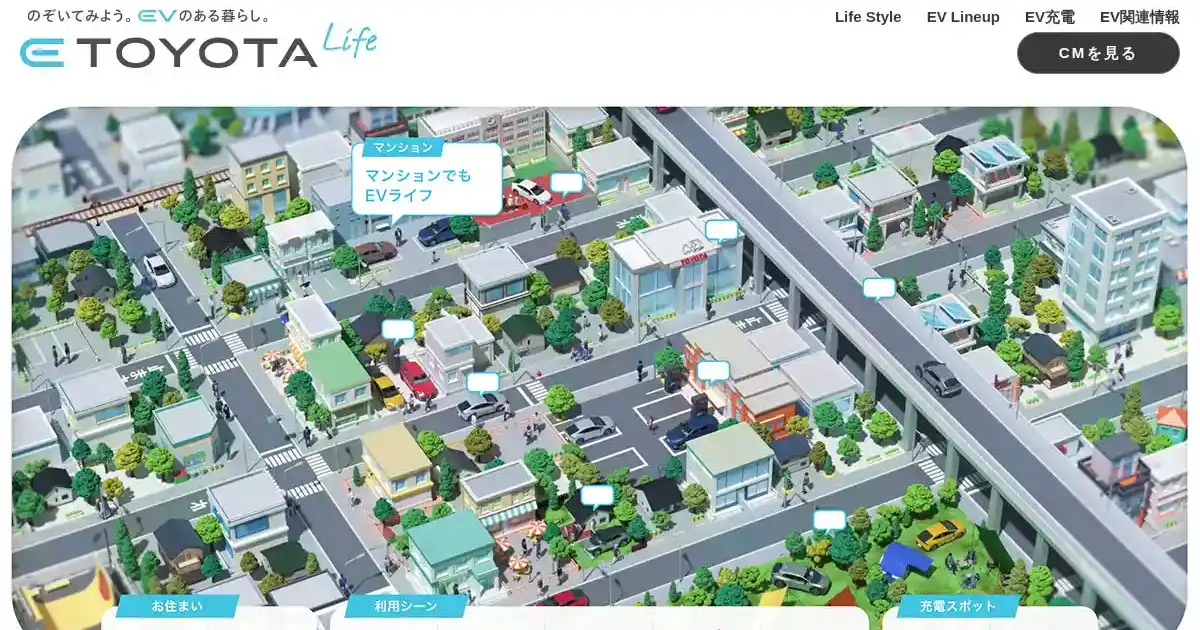The image size is (1200, 630).
Task: Click the marker near the orange-roofed shops
Action: (x=714, y=371)
